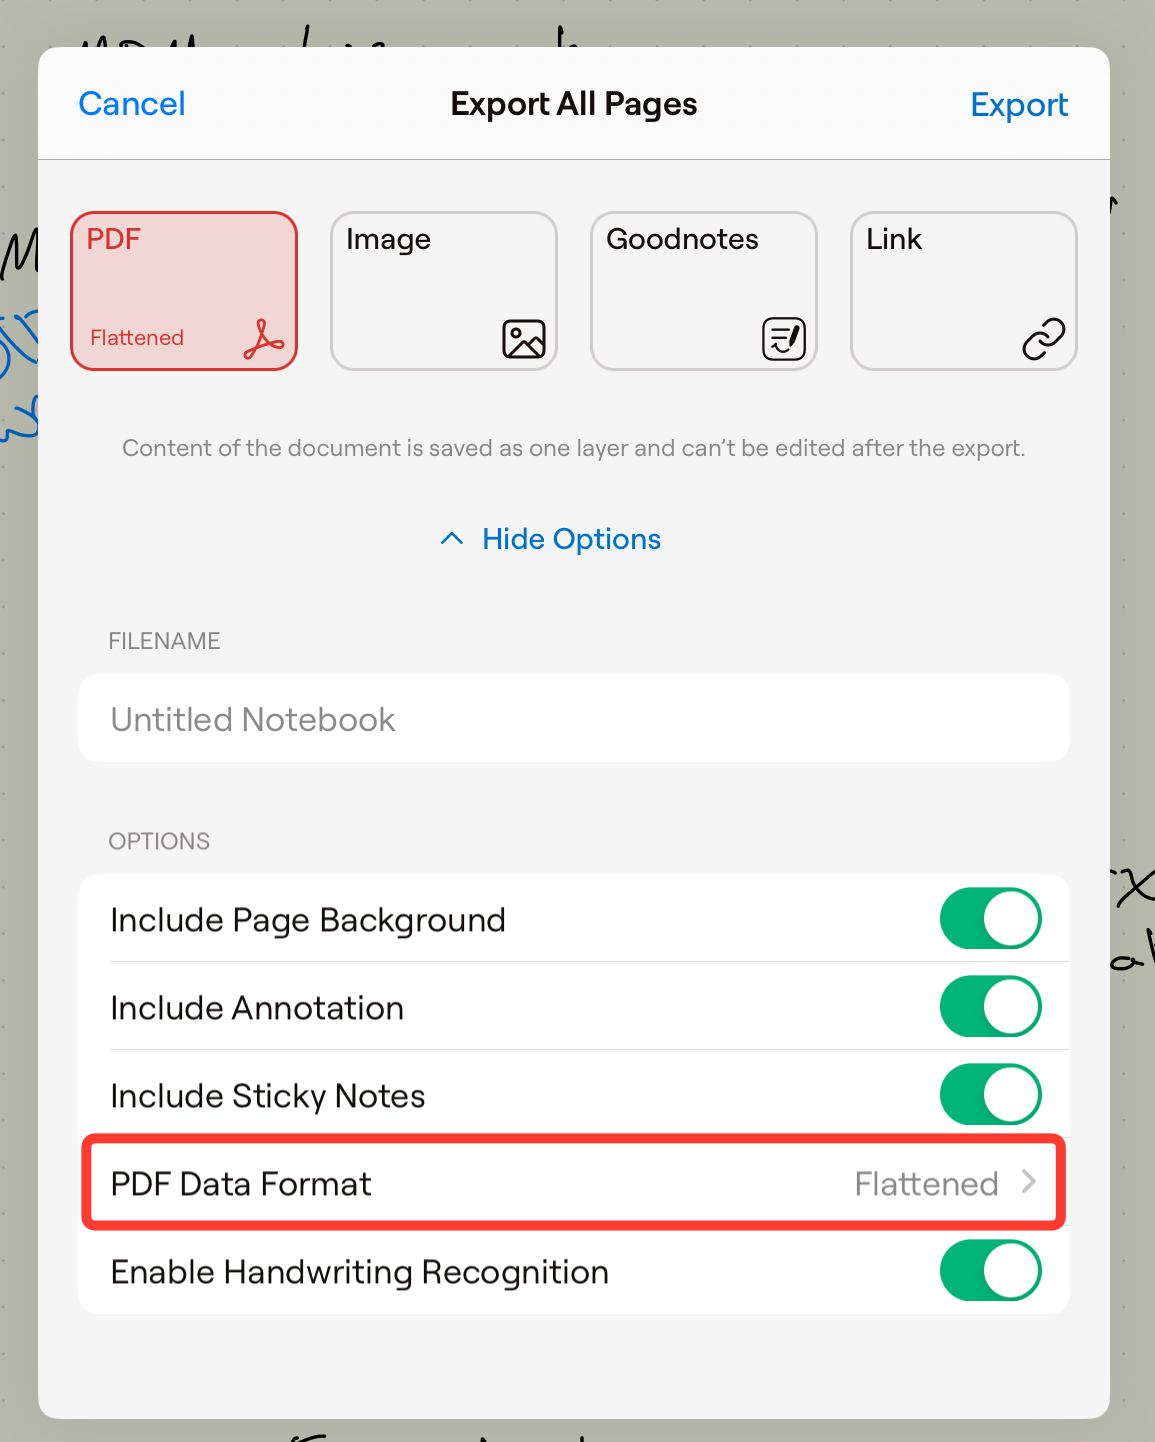
Task: Click the Link chain icon
Action: pyautogui.click(x=1044, y=339)
